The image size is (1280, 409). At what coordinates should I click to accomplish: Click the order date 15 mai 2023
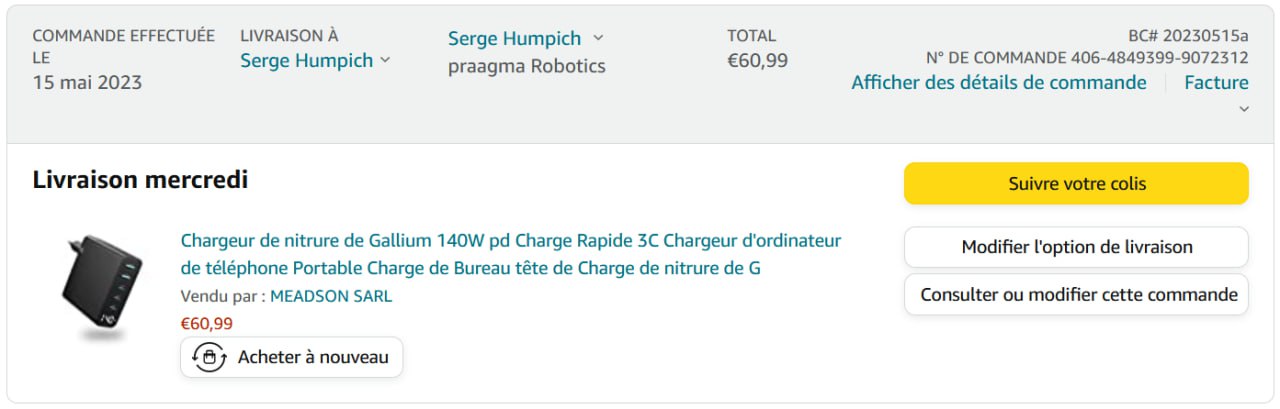pyautogui.click(x=87, y=82)
